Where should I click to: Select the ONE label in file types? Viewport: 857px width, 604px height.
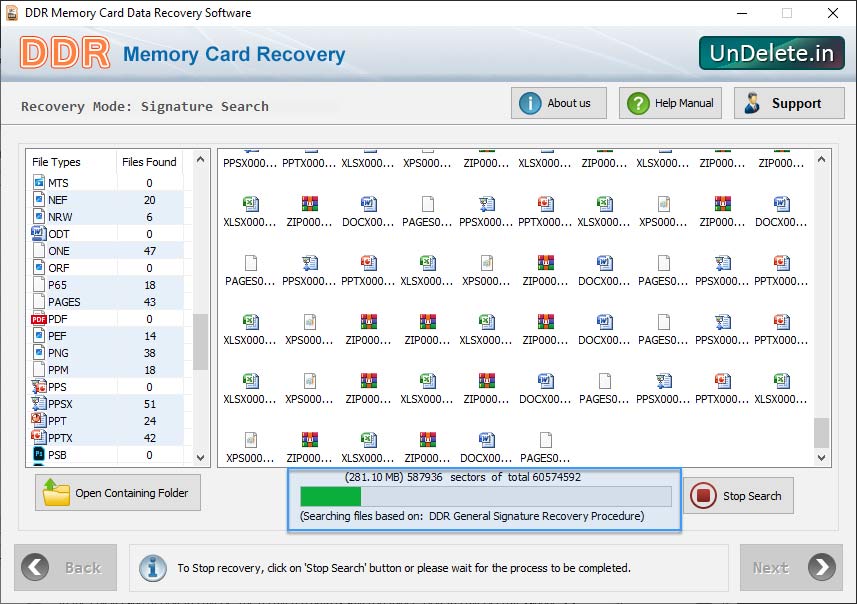click(59, 251)
